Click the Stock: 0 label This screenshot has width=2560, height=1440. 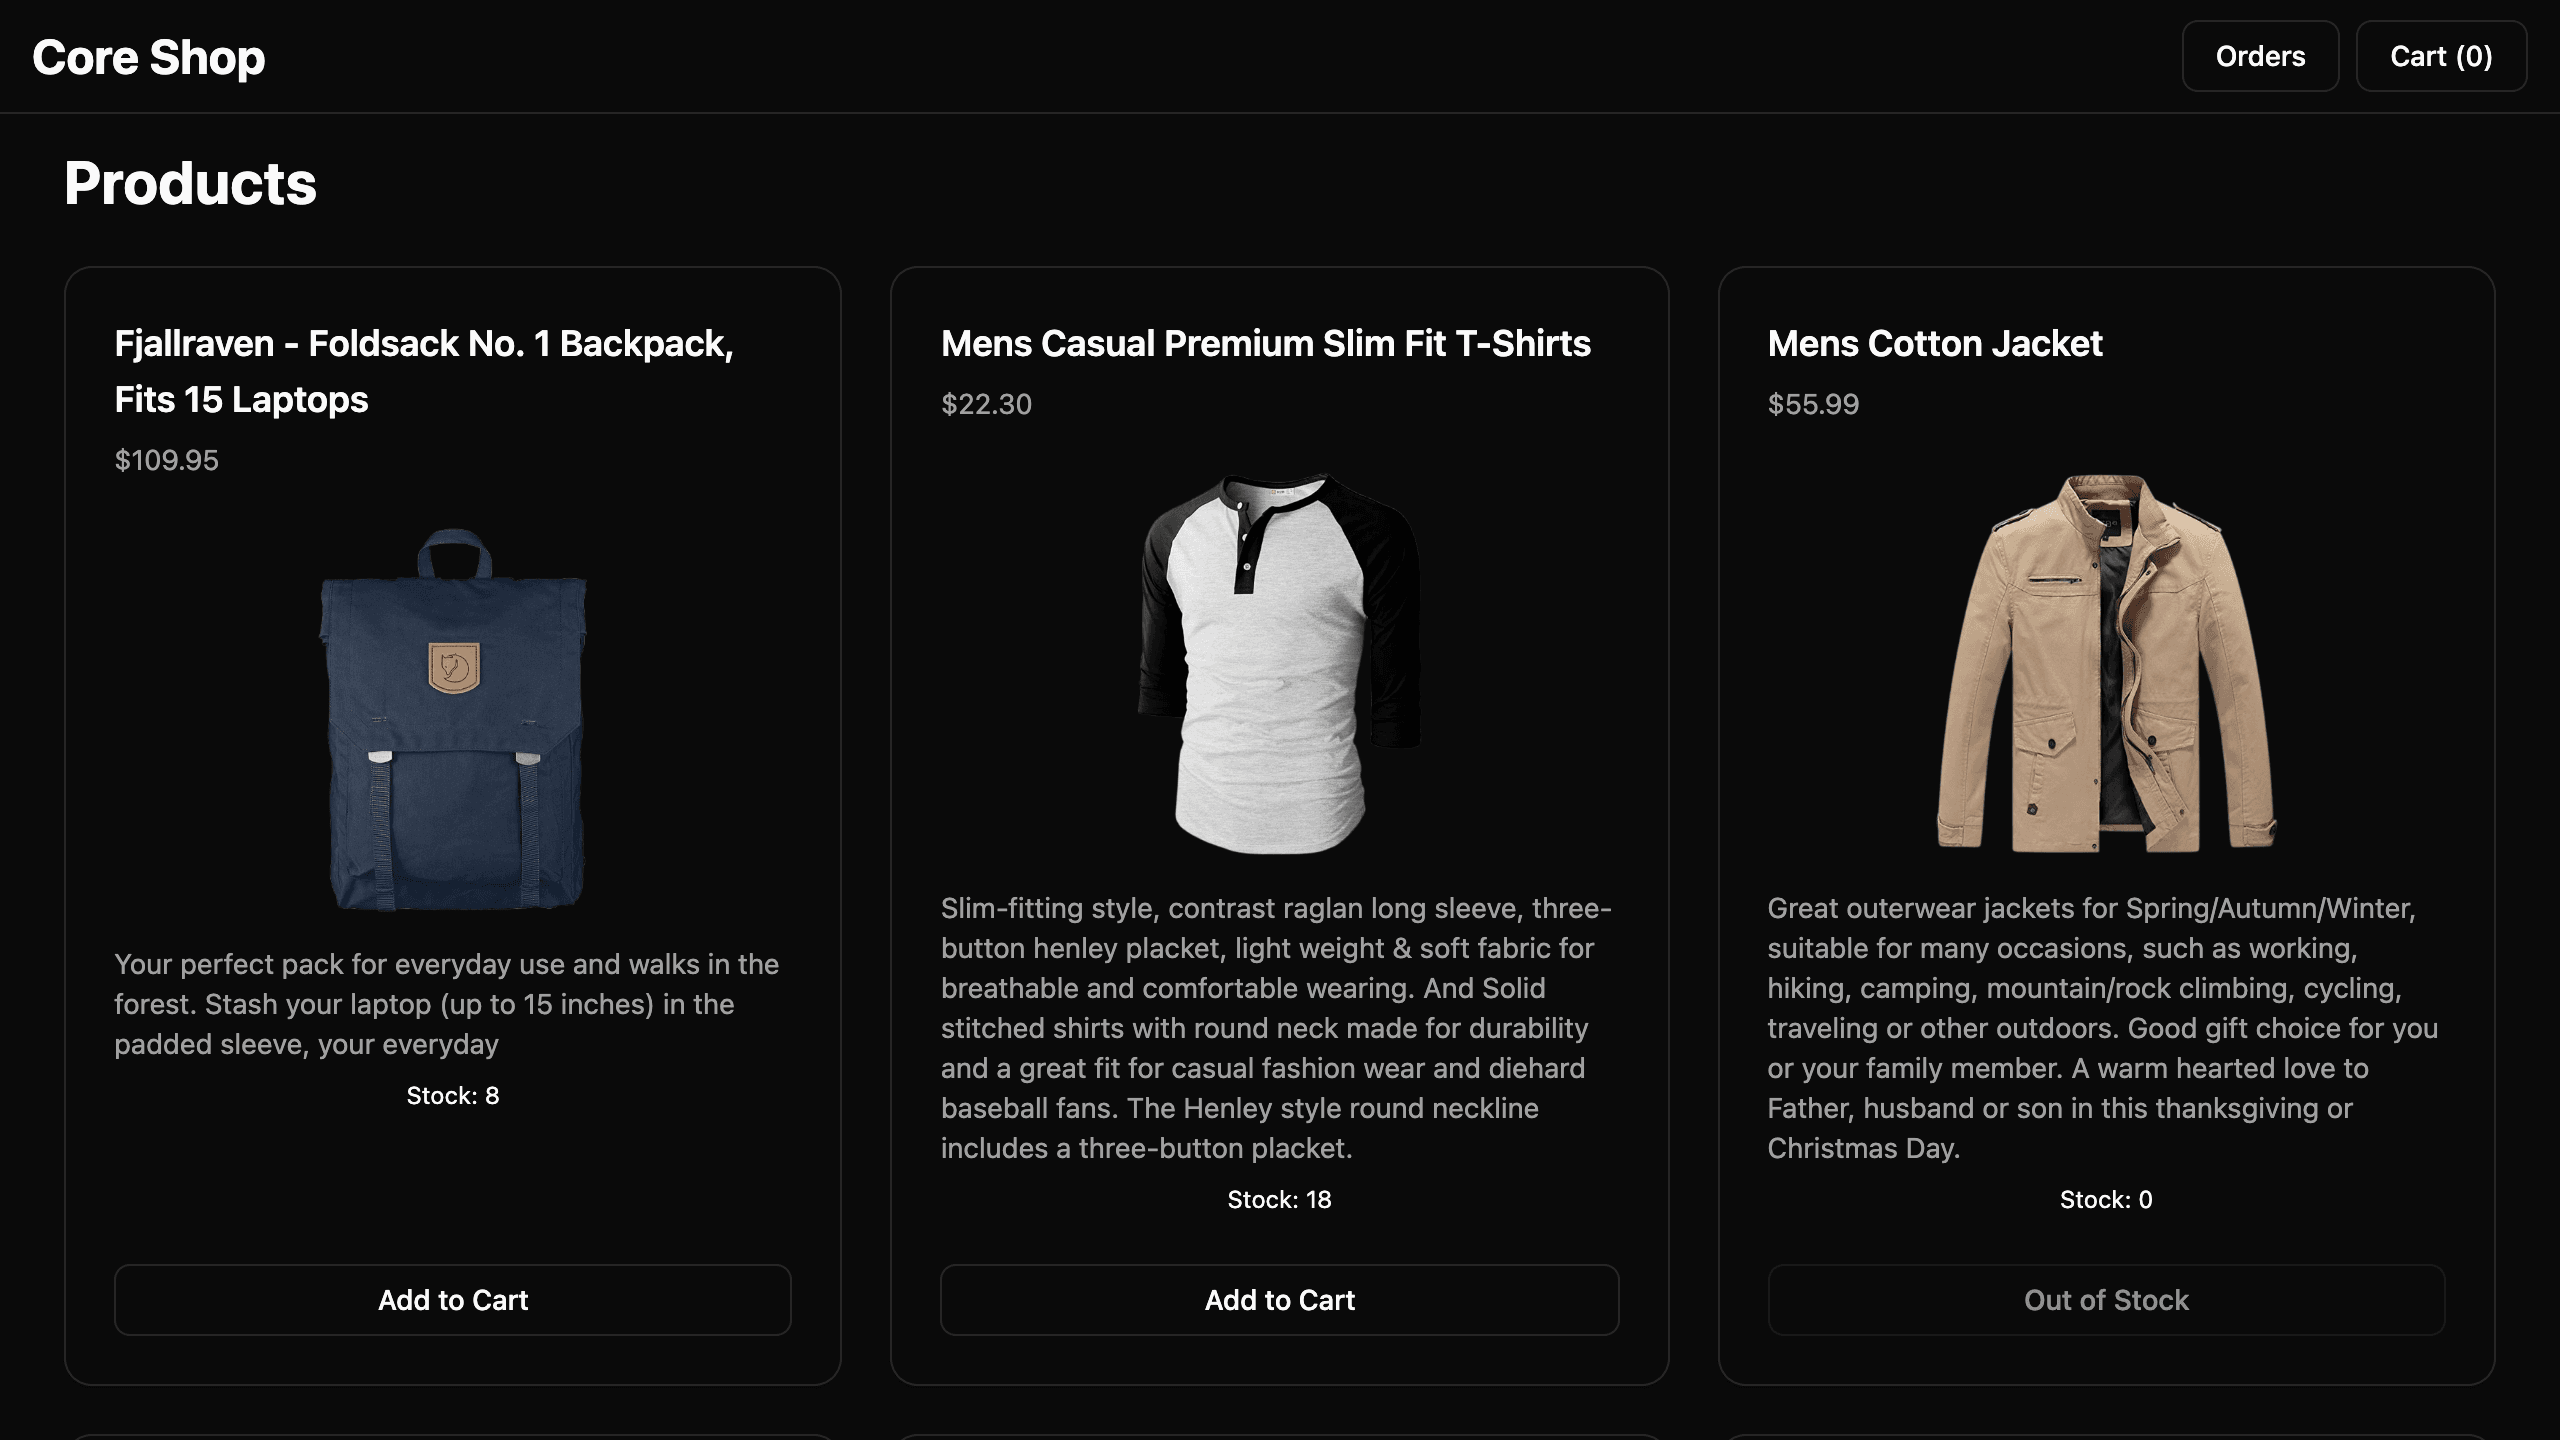pos(2106,1199)
